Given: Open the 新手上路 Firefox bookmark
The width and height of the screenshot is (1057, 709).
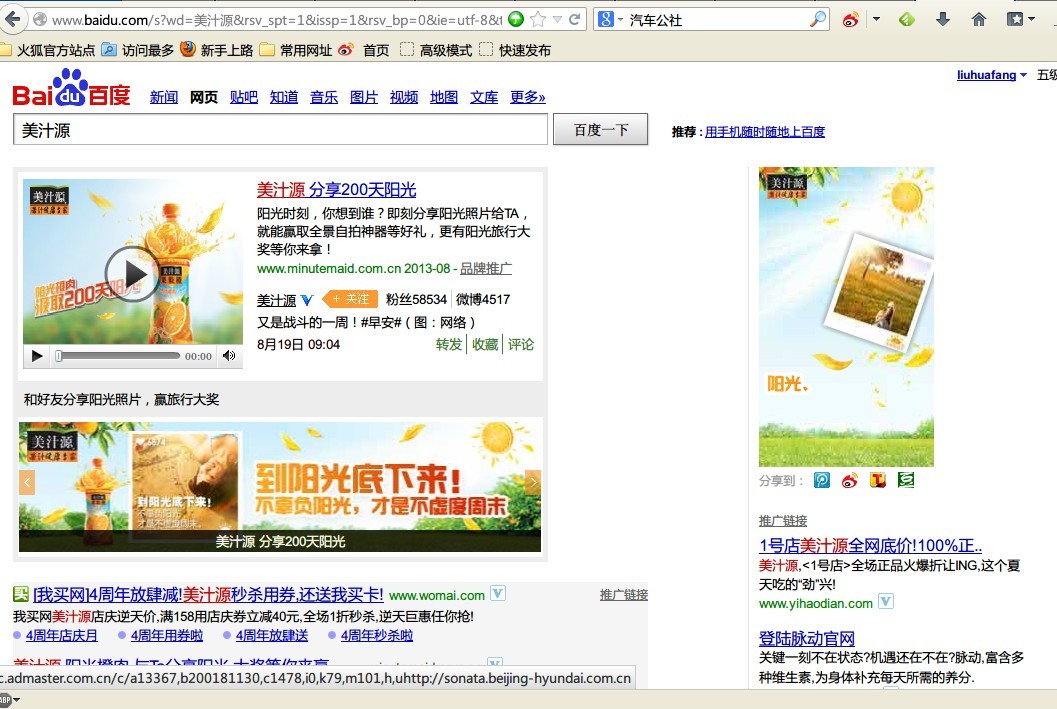Looking at the screenshot, I should (x=217, y=51).
